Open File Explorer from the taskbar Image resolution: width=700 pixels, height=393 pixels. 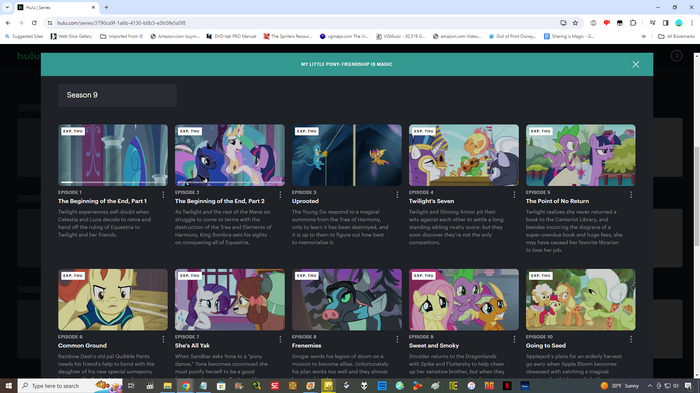[x=167, y=385]
